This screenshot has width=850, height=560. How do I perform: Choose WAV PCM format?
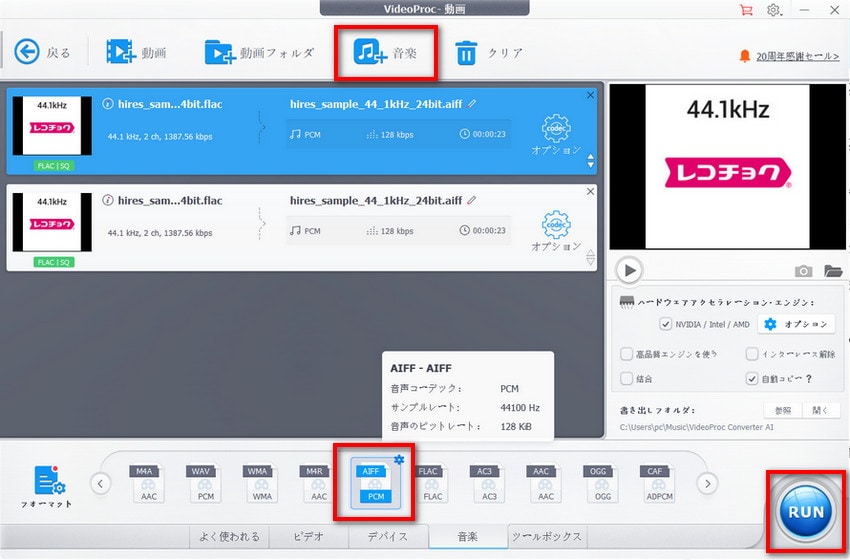[205, 483]
